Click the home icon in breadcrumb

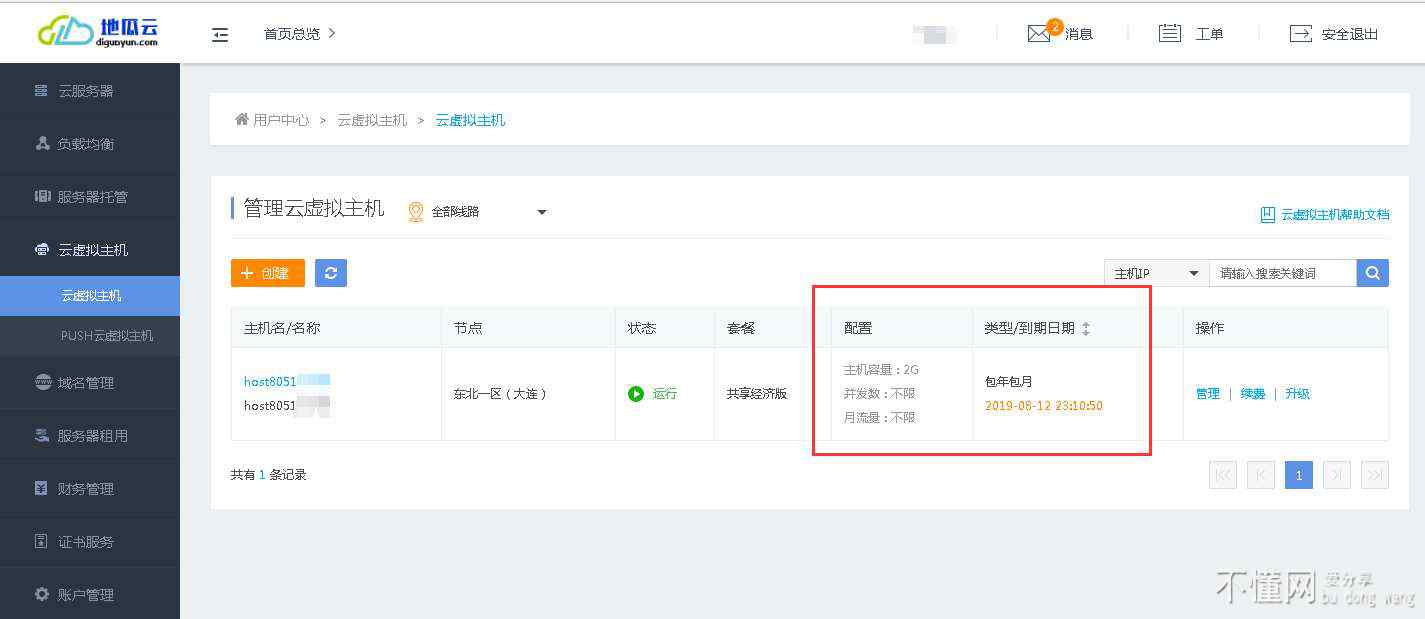pos(241,120)
